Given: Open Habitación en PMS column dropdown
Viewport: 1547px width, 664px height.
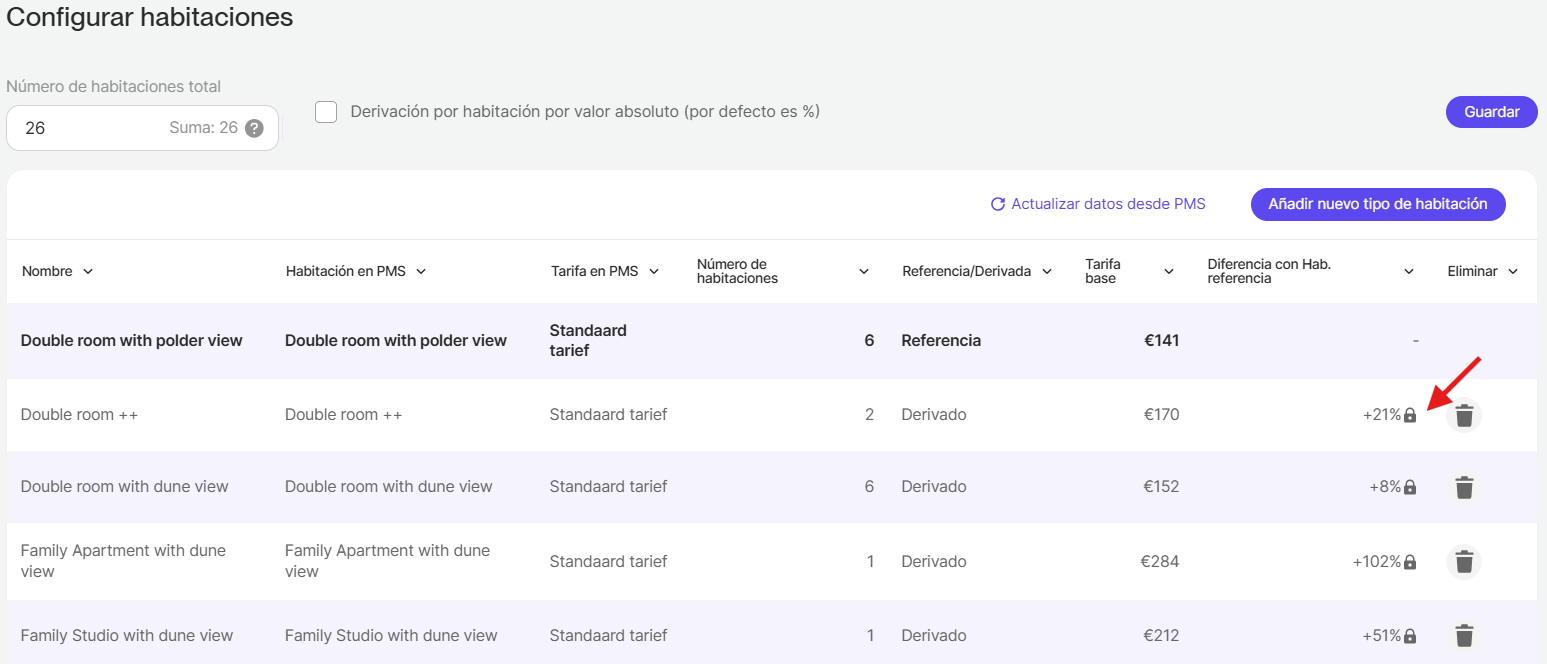Looking at the screenshot, I should tap(355, 271).
